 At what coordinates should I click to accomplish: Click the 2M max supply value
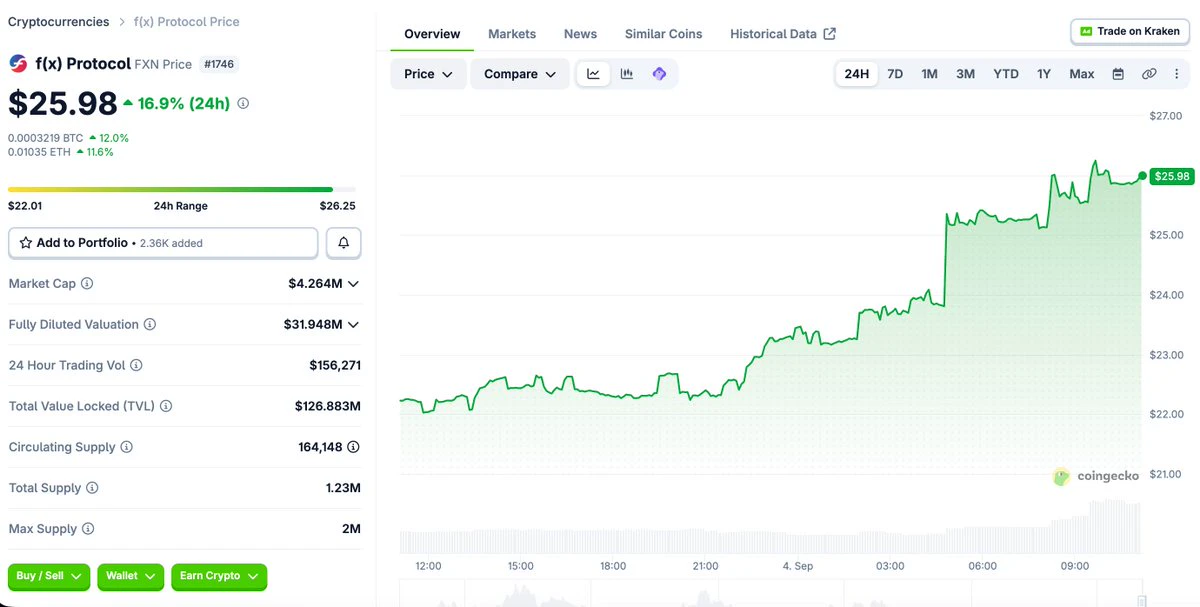[x=351, y=529]
